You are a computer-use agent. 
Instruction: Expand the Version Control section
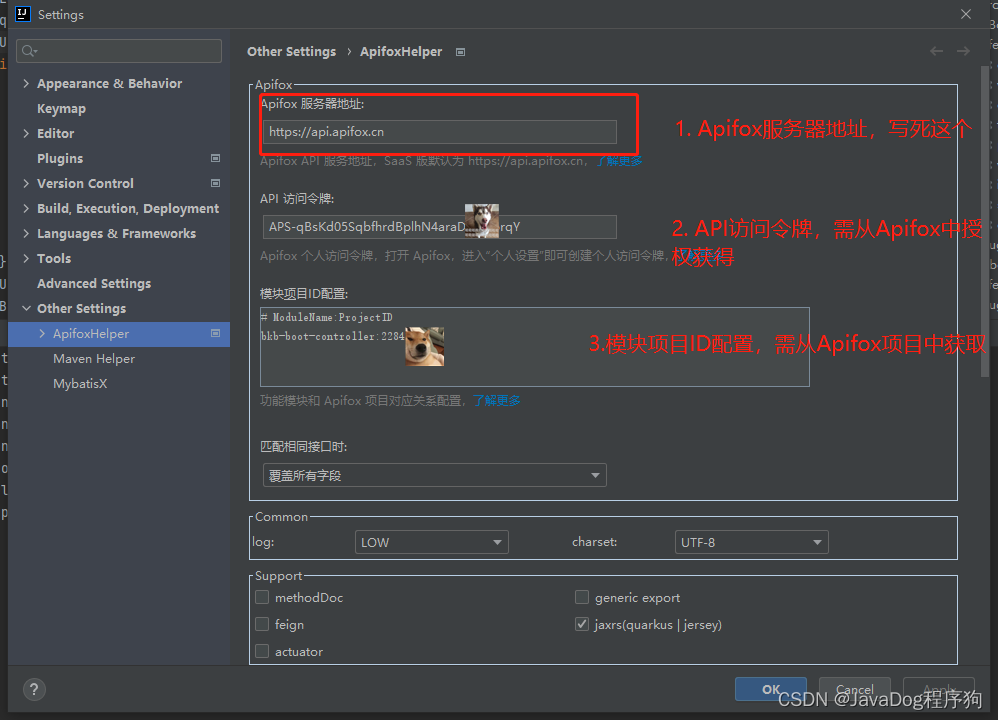(x=26, y=183)
